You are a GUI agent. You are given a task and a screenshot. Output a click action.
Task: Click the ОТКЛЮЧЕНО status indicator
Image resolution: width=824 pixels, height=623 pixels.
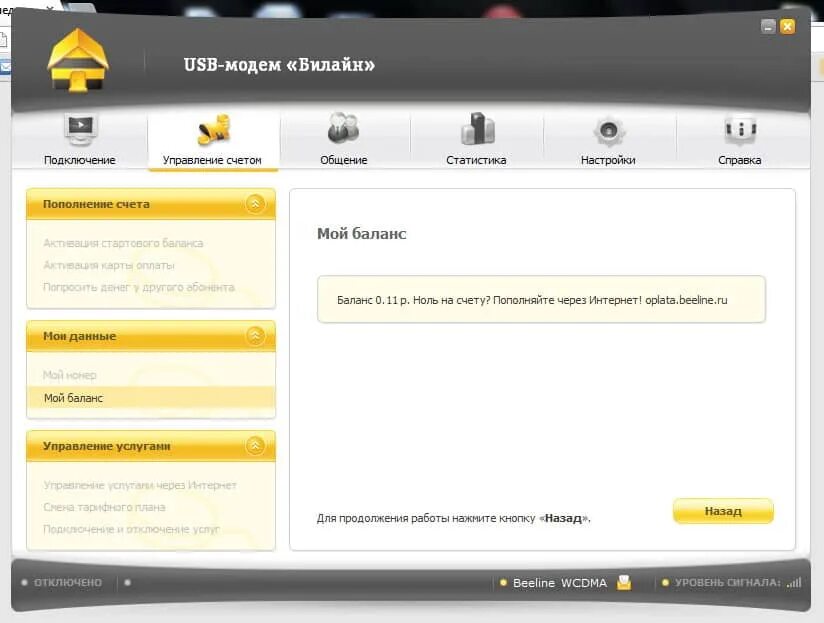pos(68,583)
